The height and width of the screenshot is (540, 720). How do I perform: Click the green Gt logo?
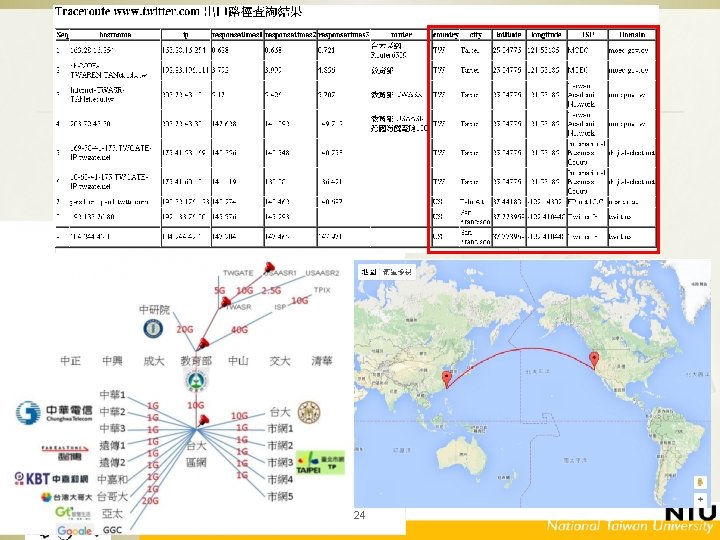[73, 513]
